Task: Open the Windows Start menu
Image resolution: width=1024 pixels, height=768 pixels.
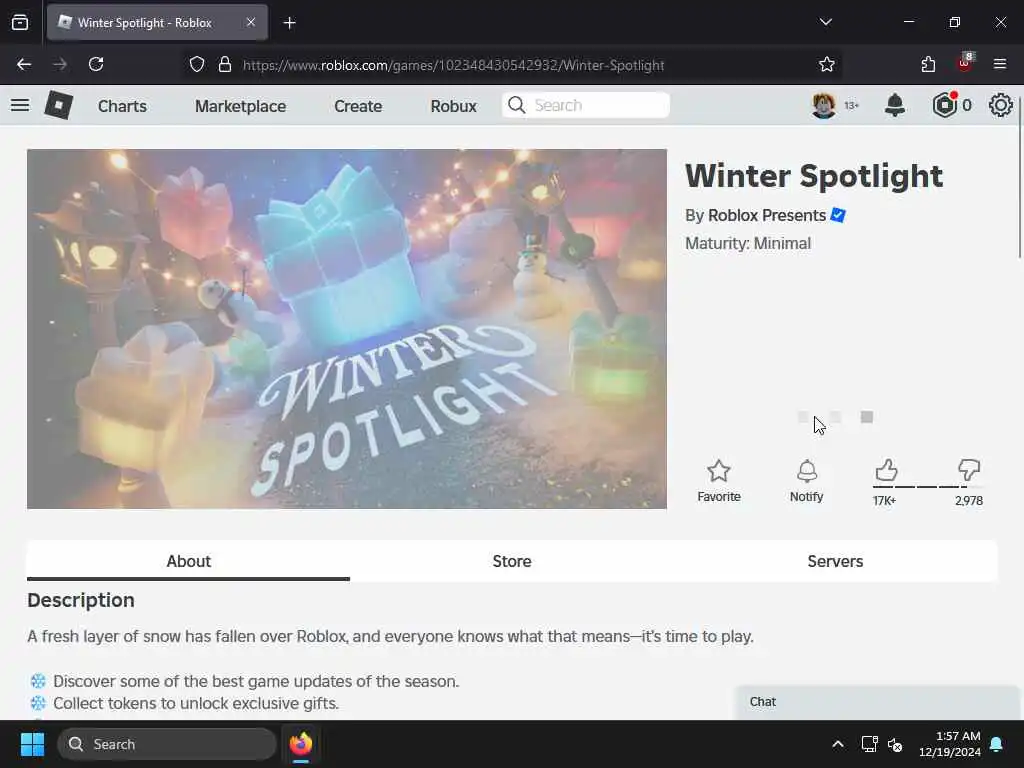Action: click(x=32, y=744)
